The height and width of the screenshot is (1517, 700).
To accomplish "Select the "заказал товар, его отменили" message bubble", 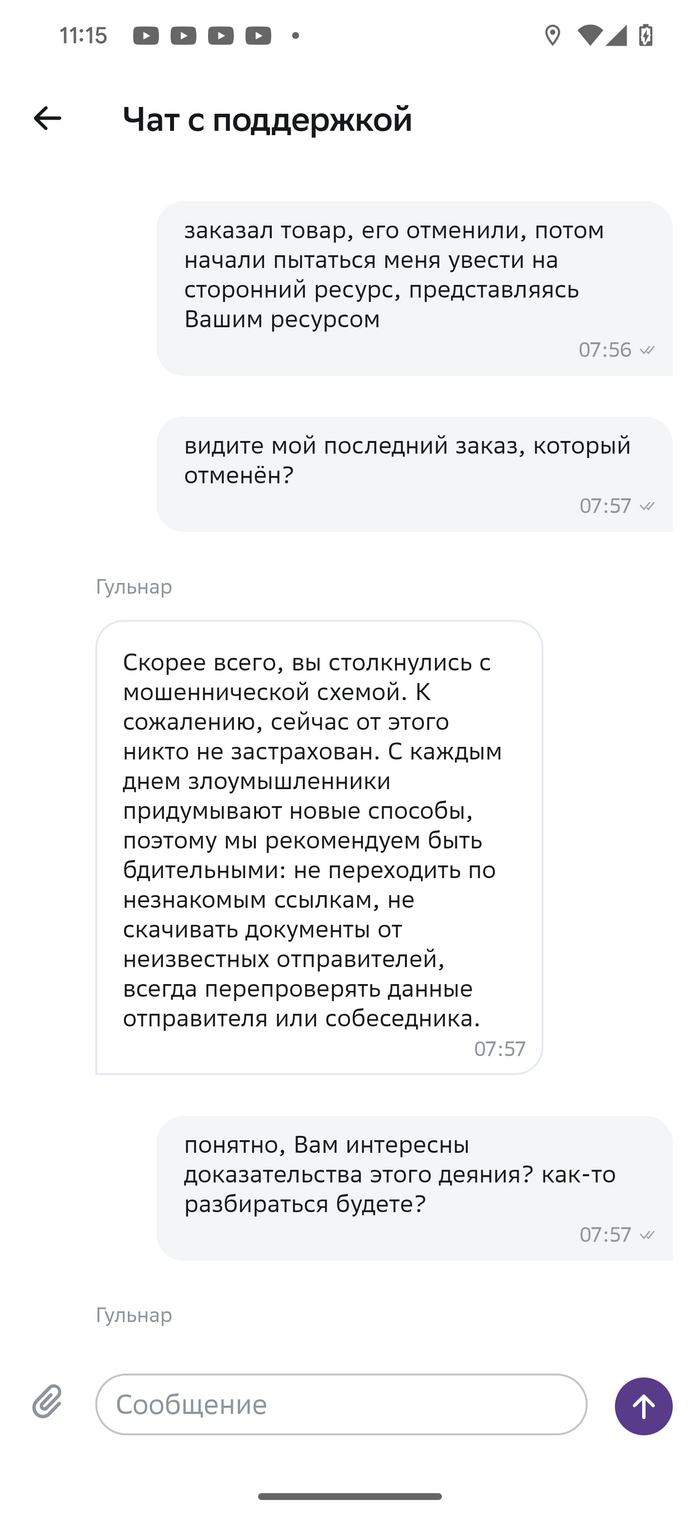I will point(414,288).
